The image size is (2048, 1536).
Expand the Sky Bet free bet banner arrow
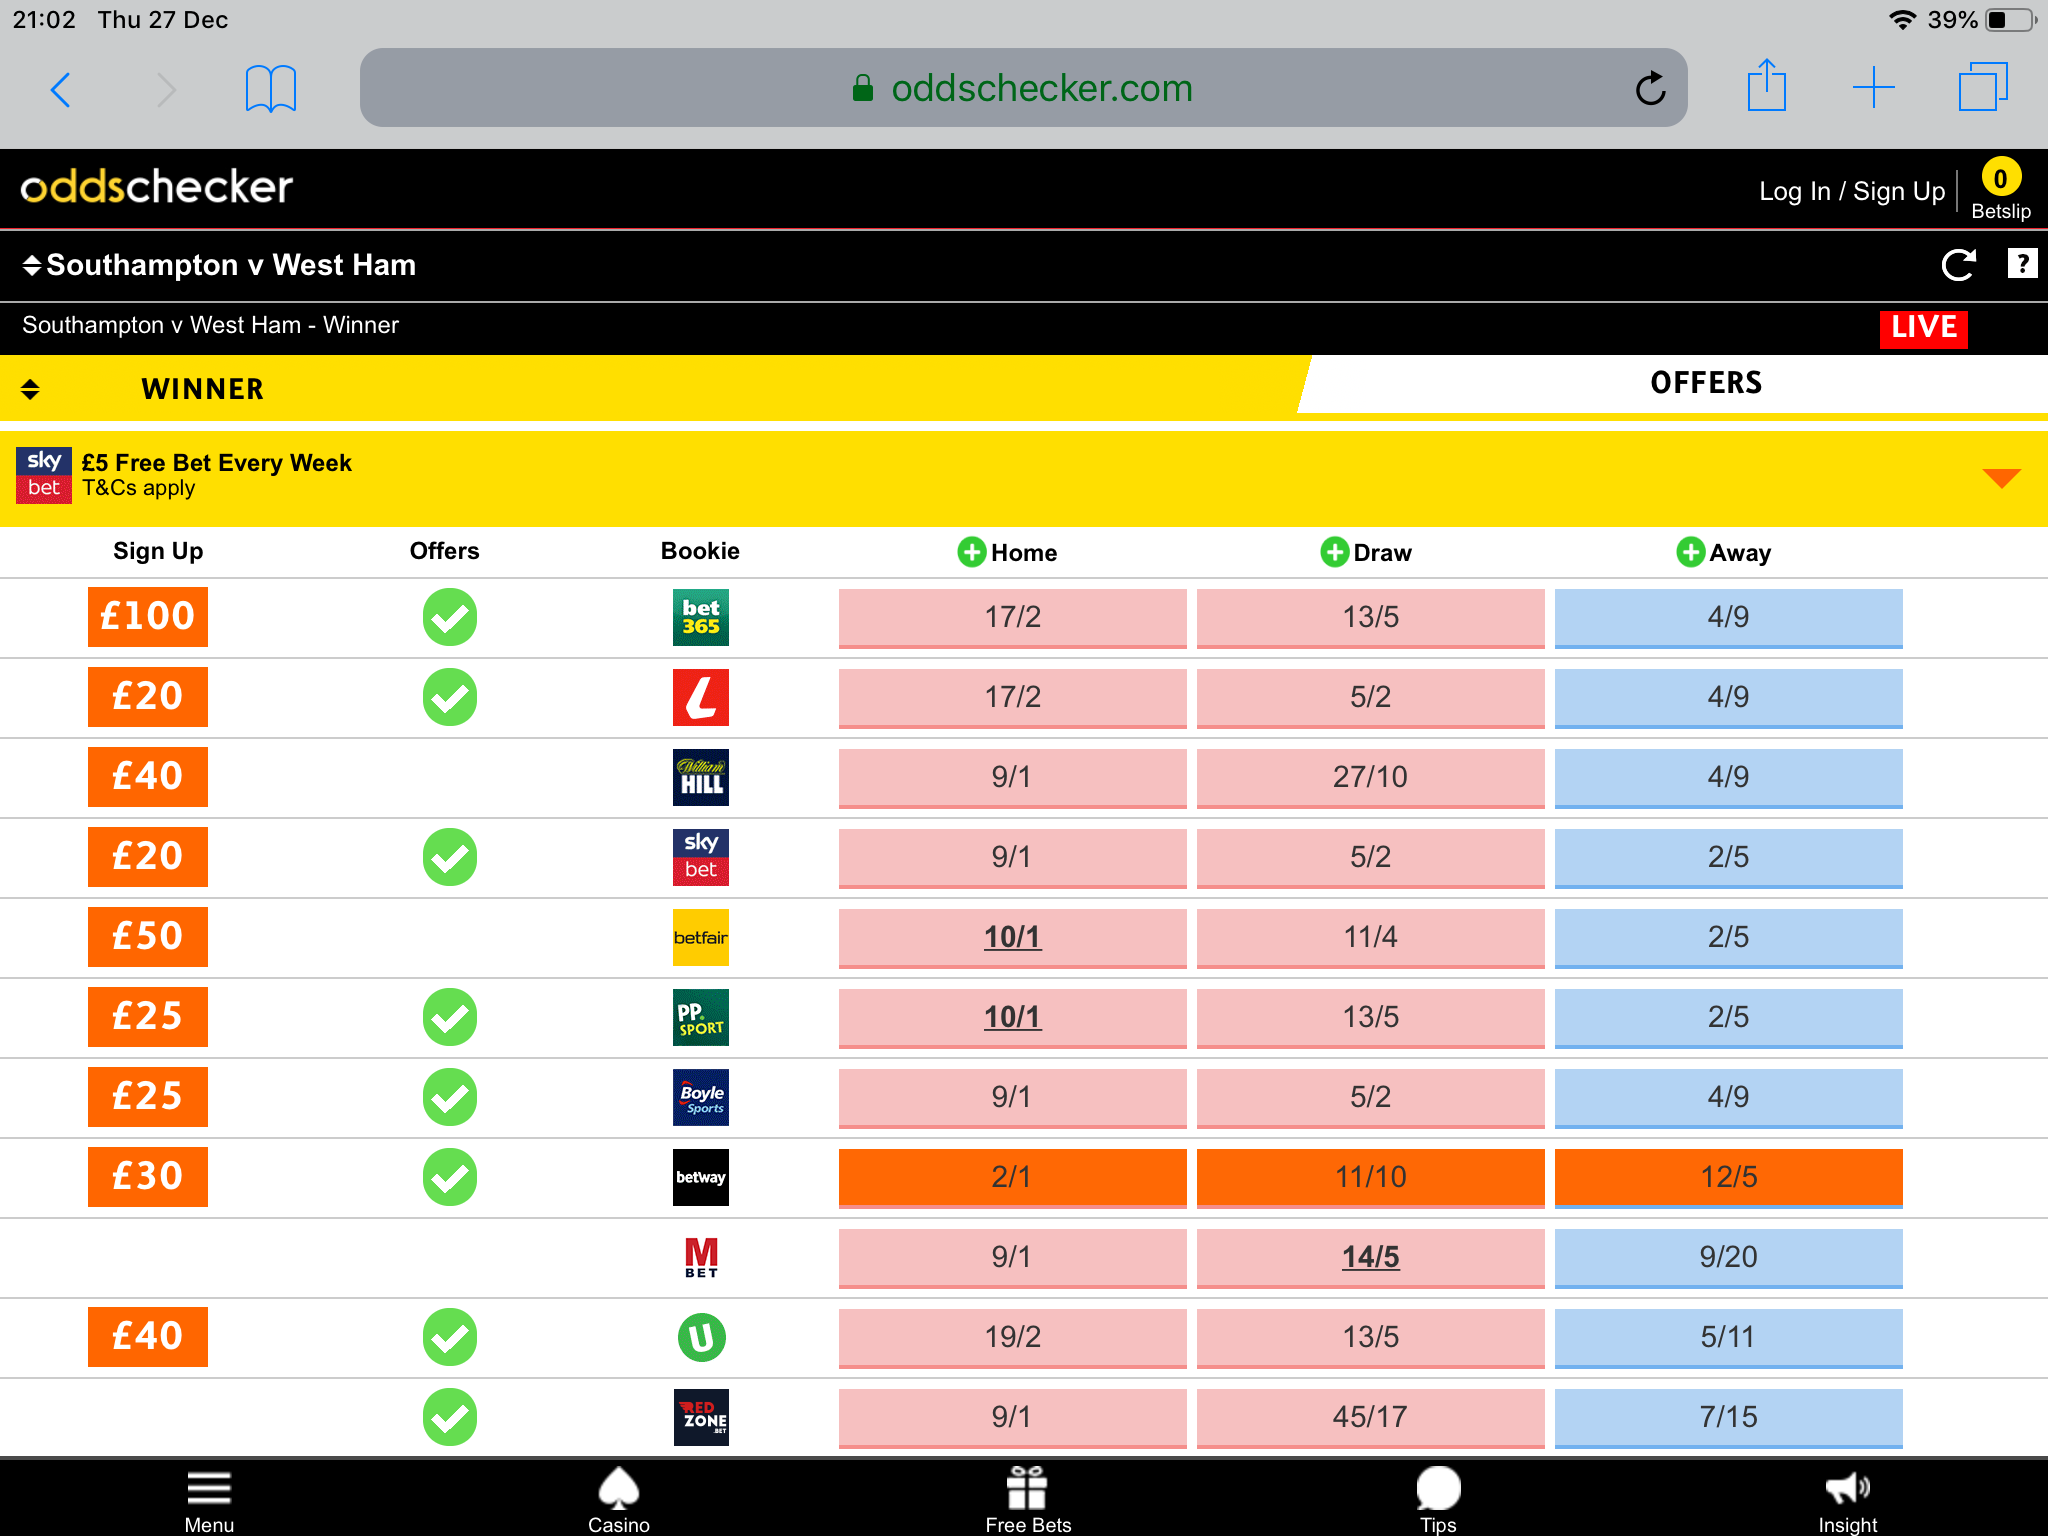pyautogui.click(x=2001, y=478)
